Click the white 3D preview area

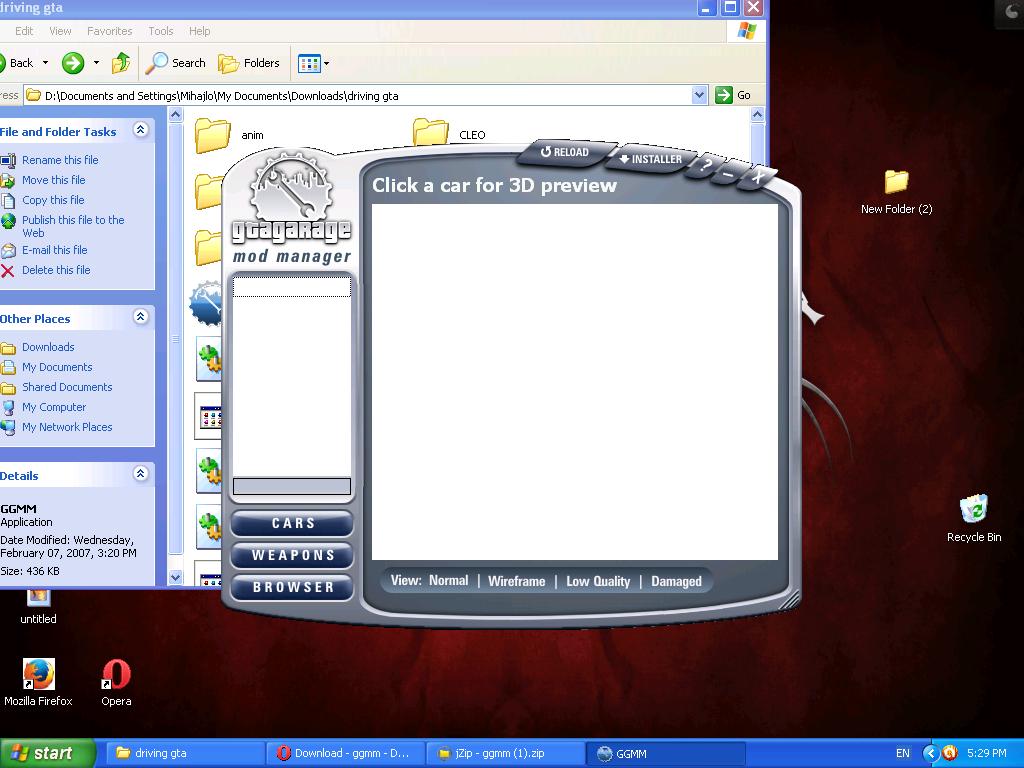(x=575, y=382)
